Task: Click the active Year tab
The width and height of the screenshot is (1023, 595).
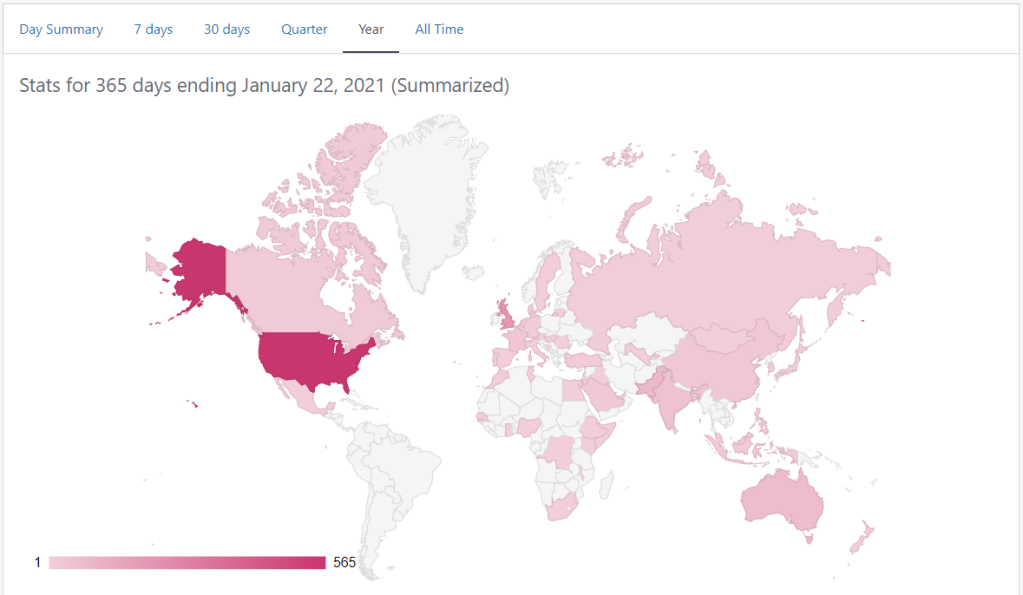Action: (371, 29)
